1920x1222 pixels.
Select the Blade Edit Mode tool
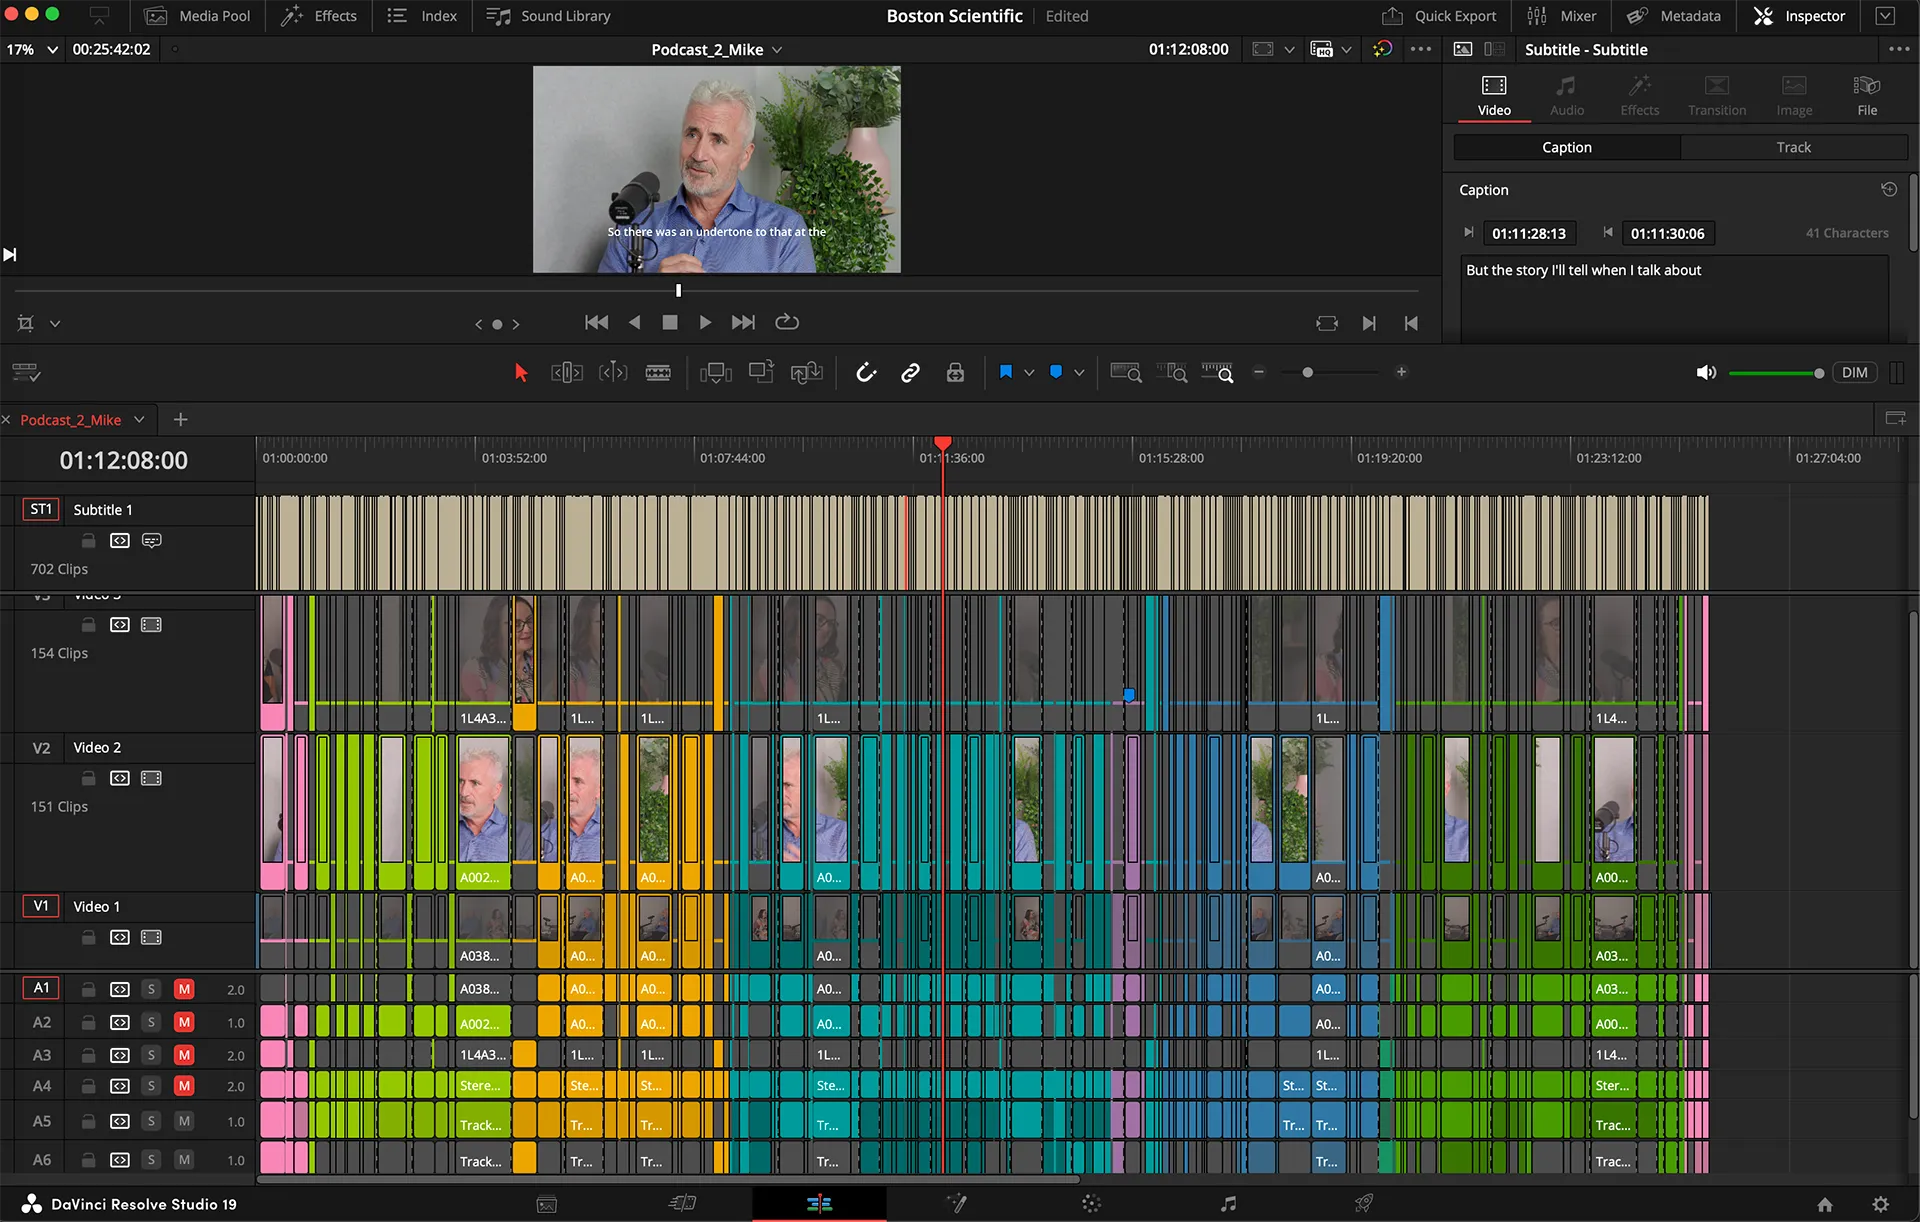point(658,373)
